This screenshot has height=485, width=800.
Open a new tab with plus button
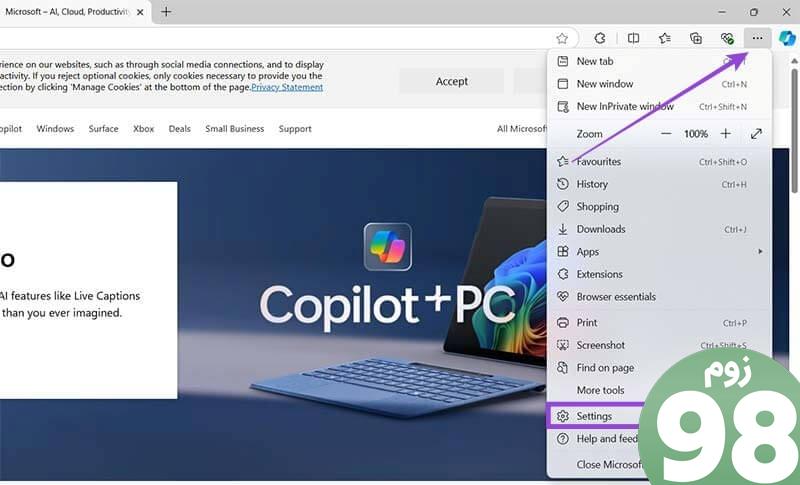coord(166,12)
